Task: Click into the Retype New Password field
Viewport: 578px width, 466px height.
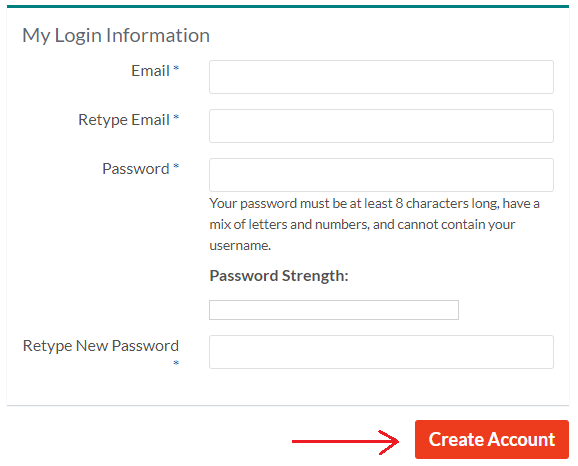Action: pos(381,352)
